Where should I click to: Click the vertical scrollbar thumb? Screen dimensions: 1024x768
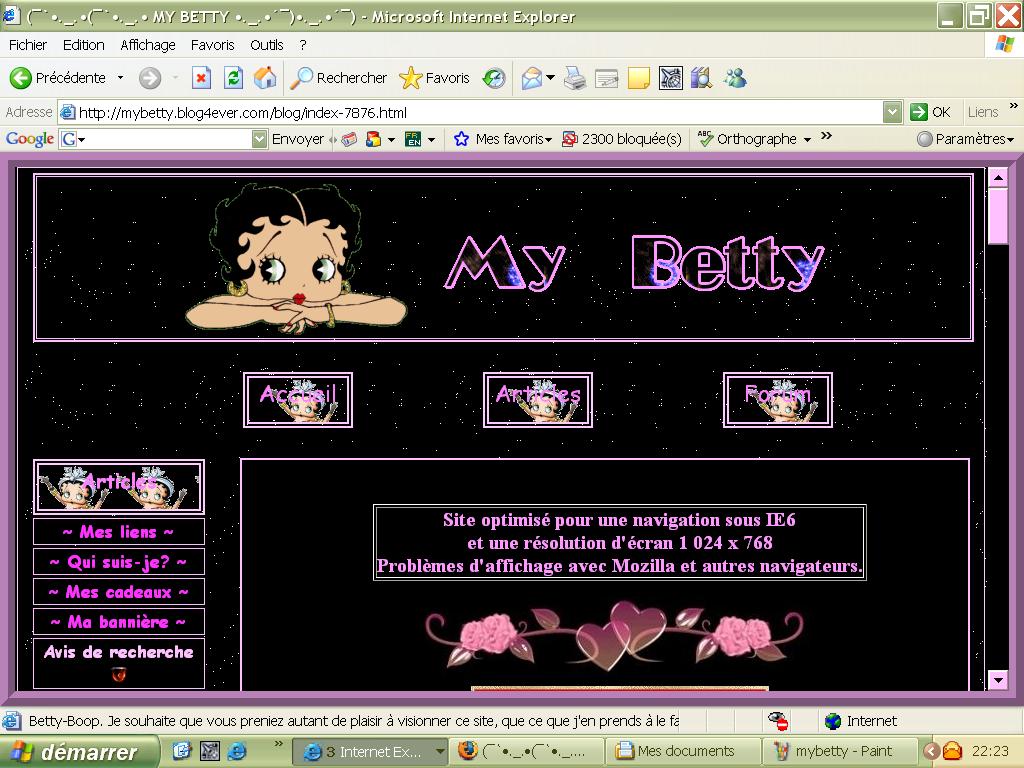click(x=997, y=216)
